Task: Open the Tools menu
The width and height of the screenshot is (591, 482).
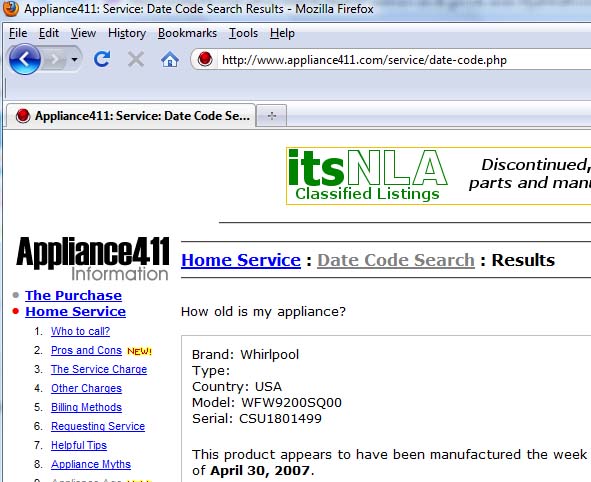Action: pos(243,33)
